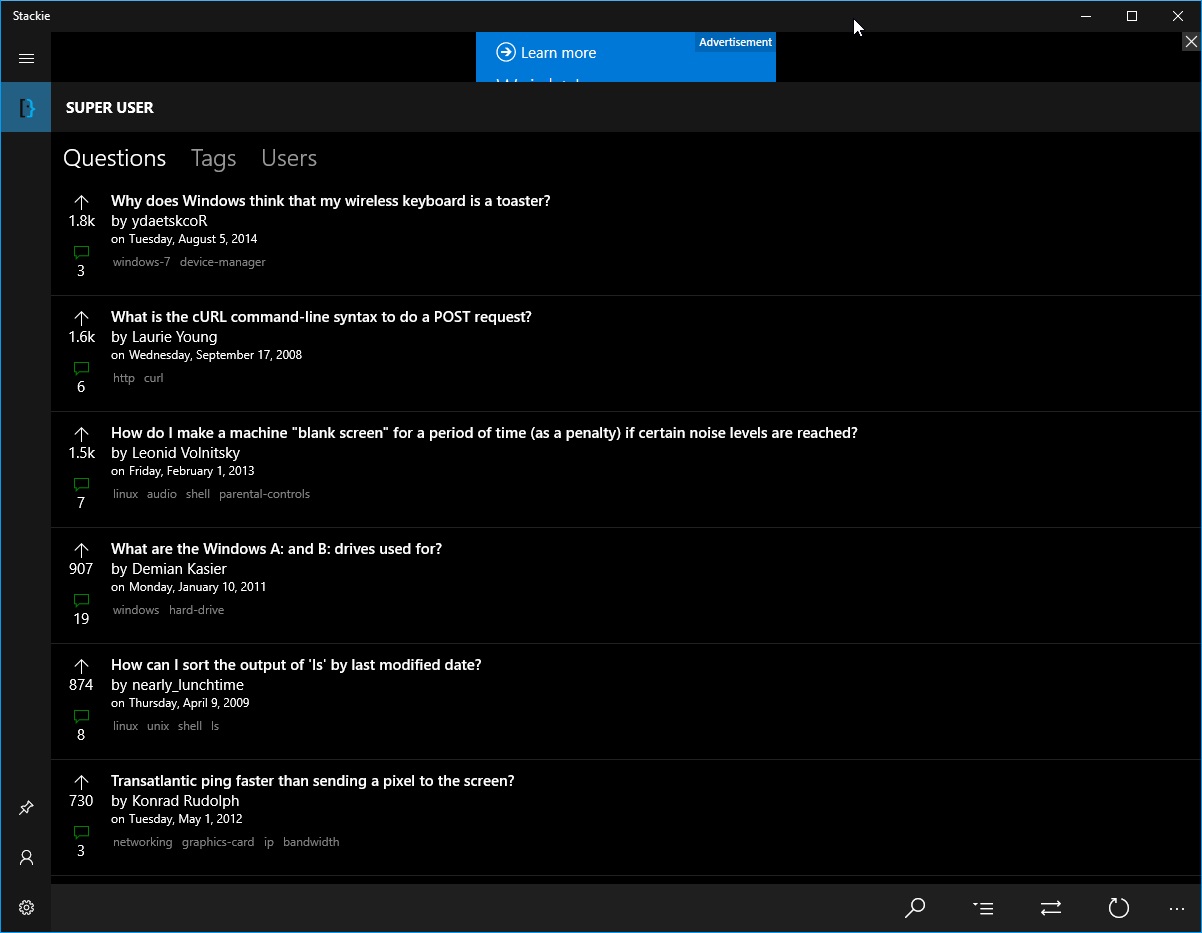Dismiss the advertisement banner

(x=1190, y=41)
